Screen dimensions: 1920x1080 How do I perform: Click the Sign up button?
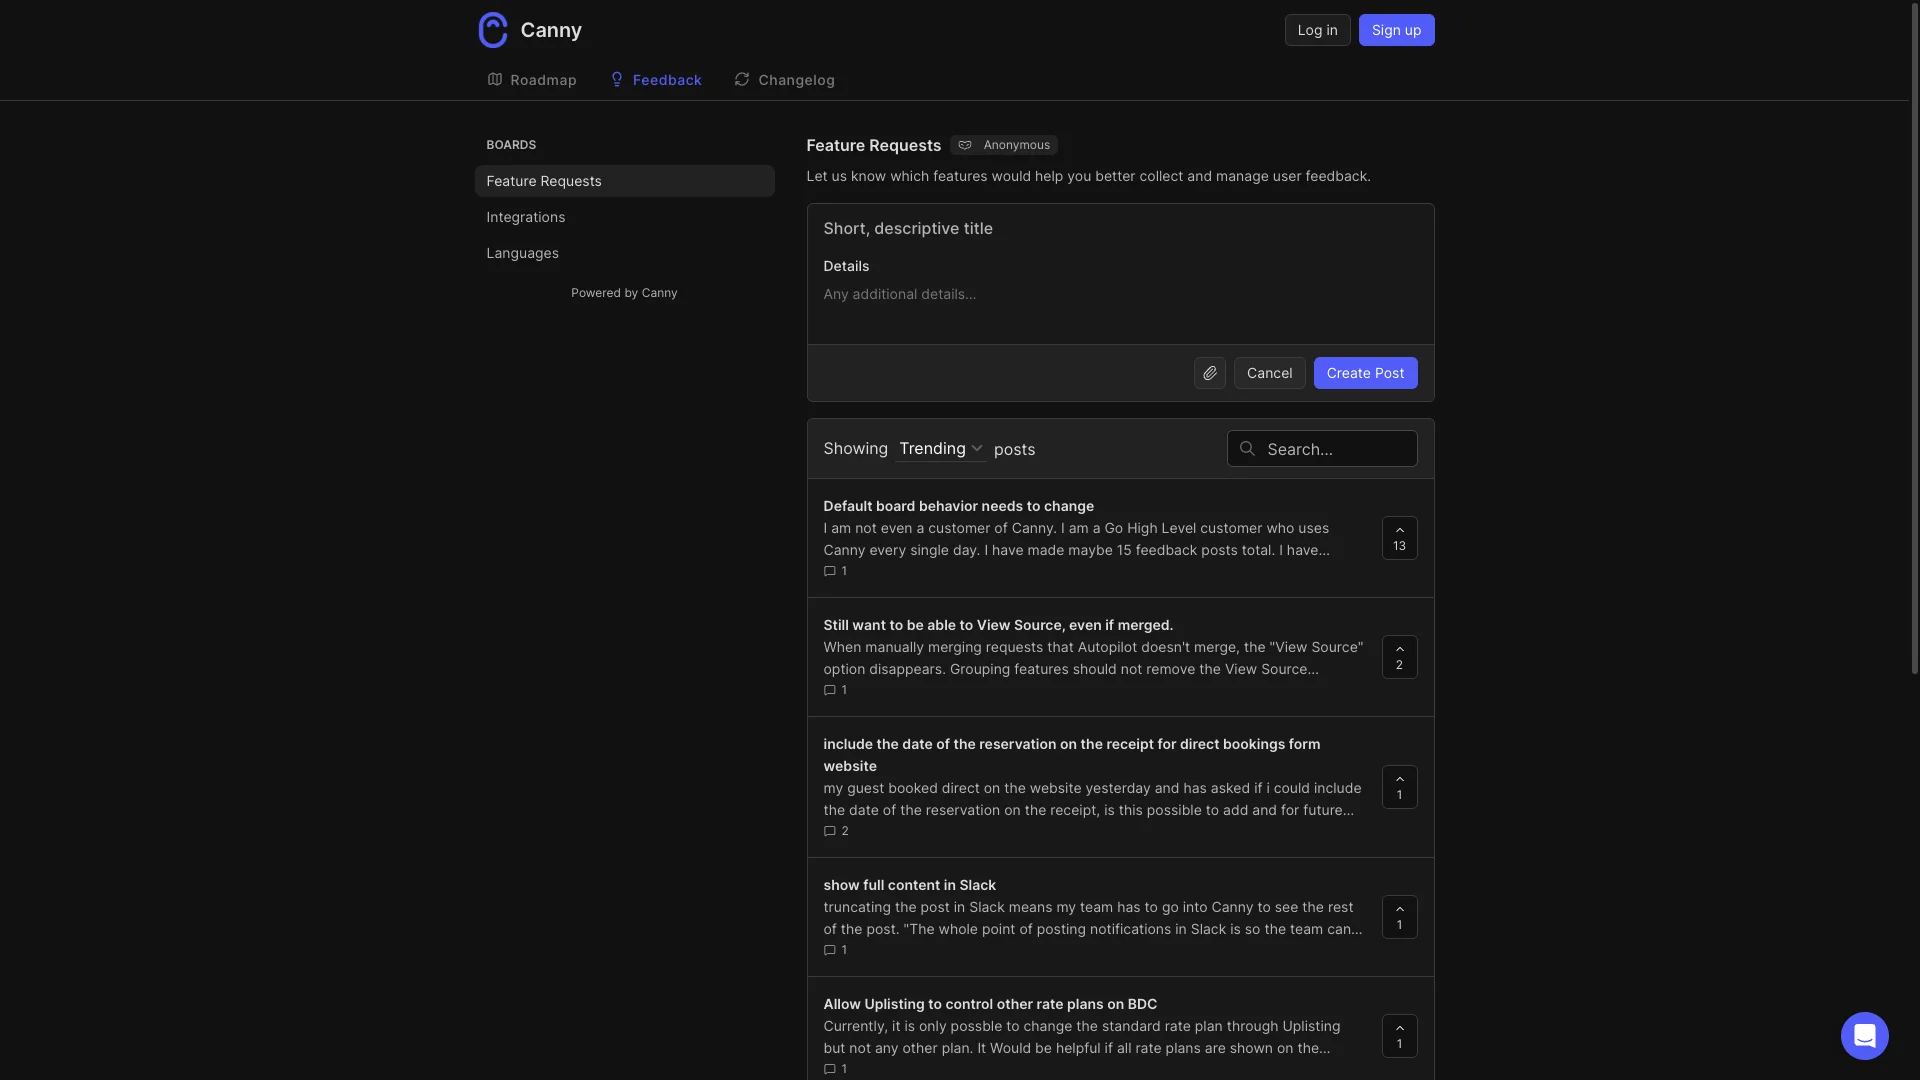pos(1396,29)
